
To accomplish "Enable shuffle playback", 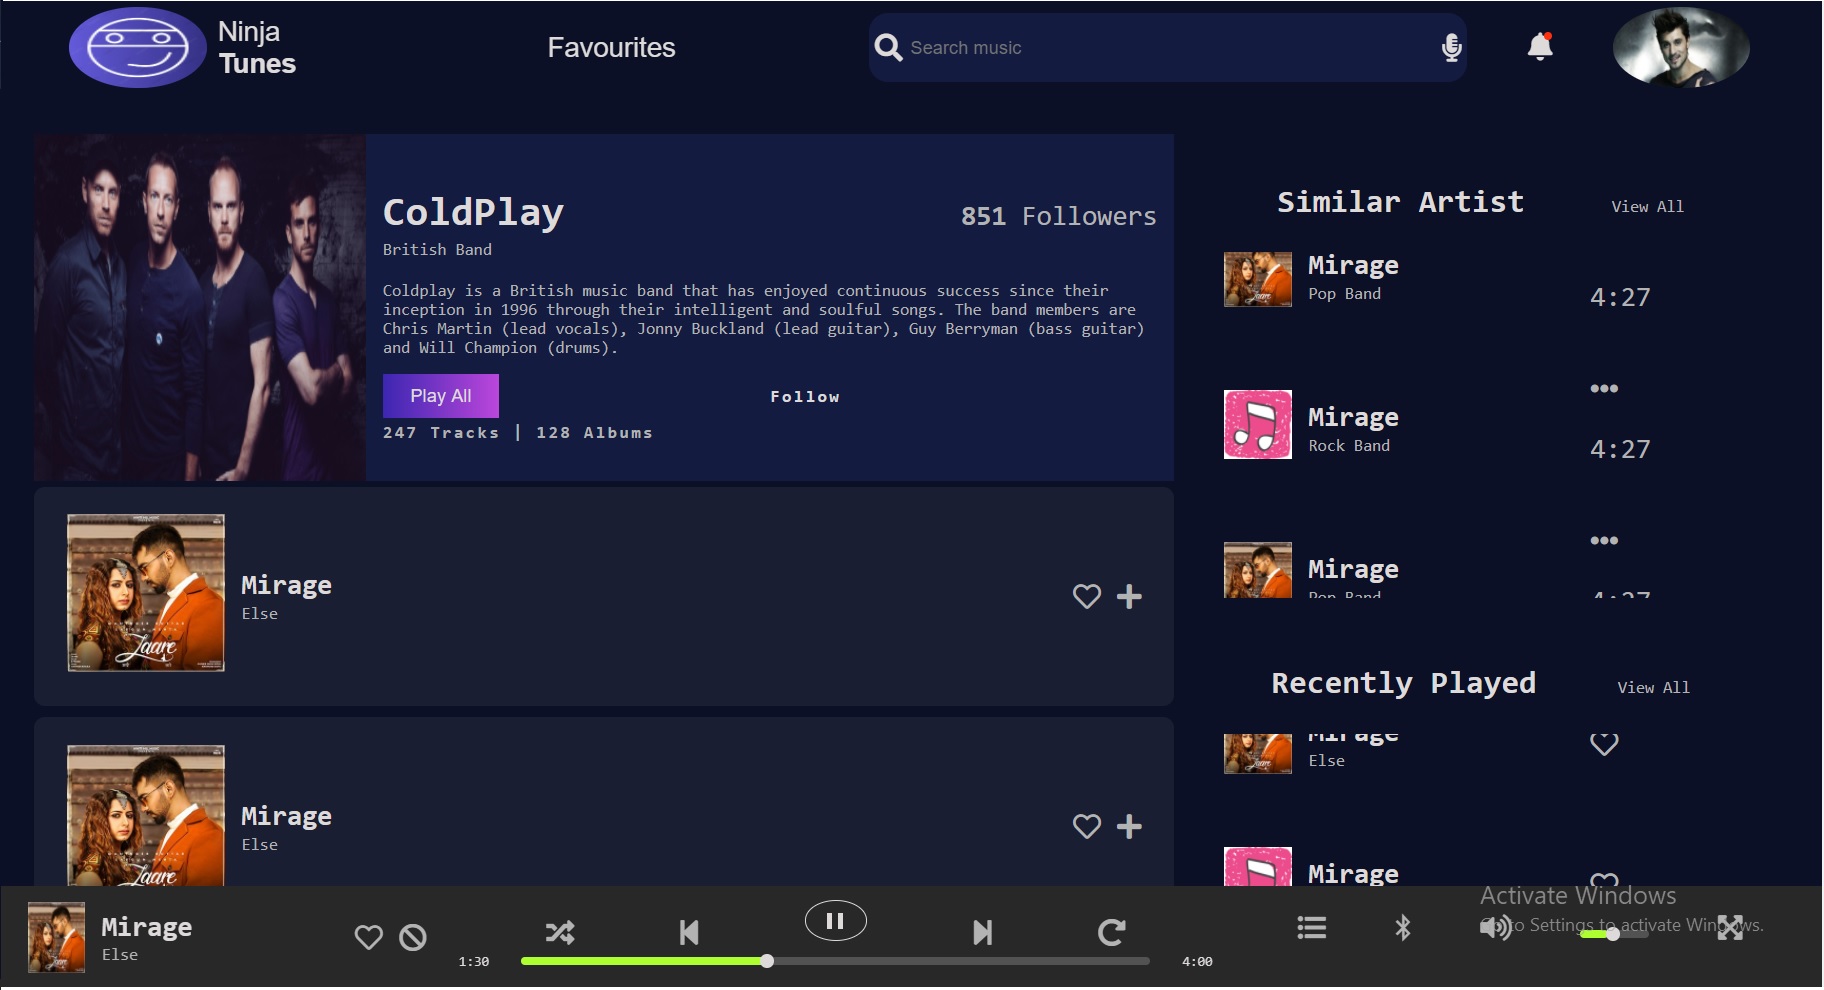I will click(561, 932).
